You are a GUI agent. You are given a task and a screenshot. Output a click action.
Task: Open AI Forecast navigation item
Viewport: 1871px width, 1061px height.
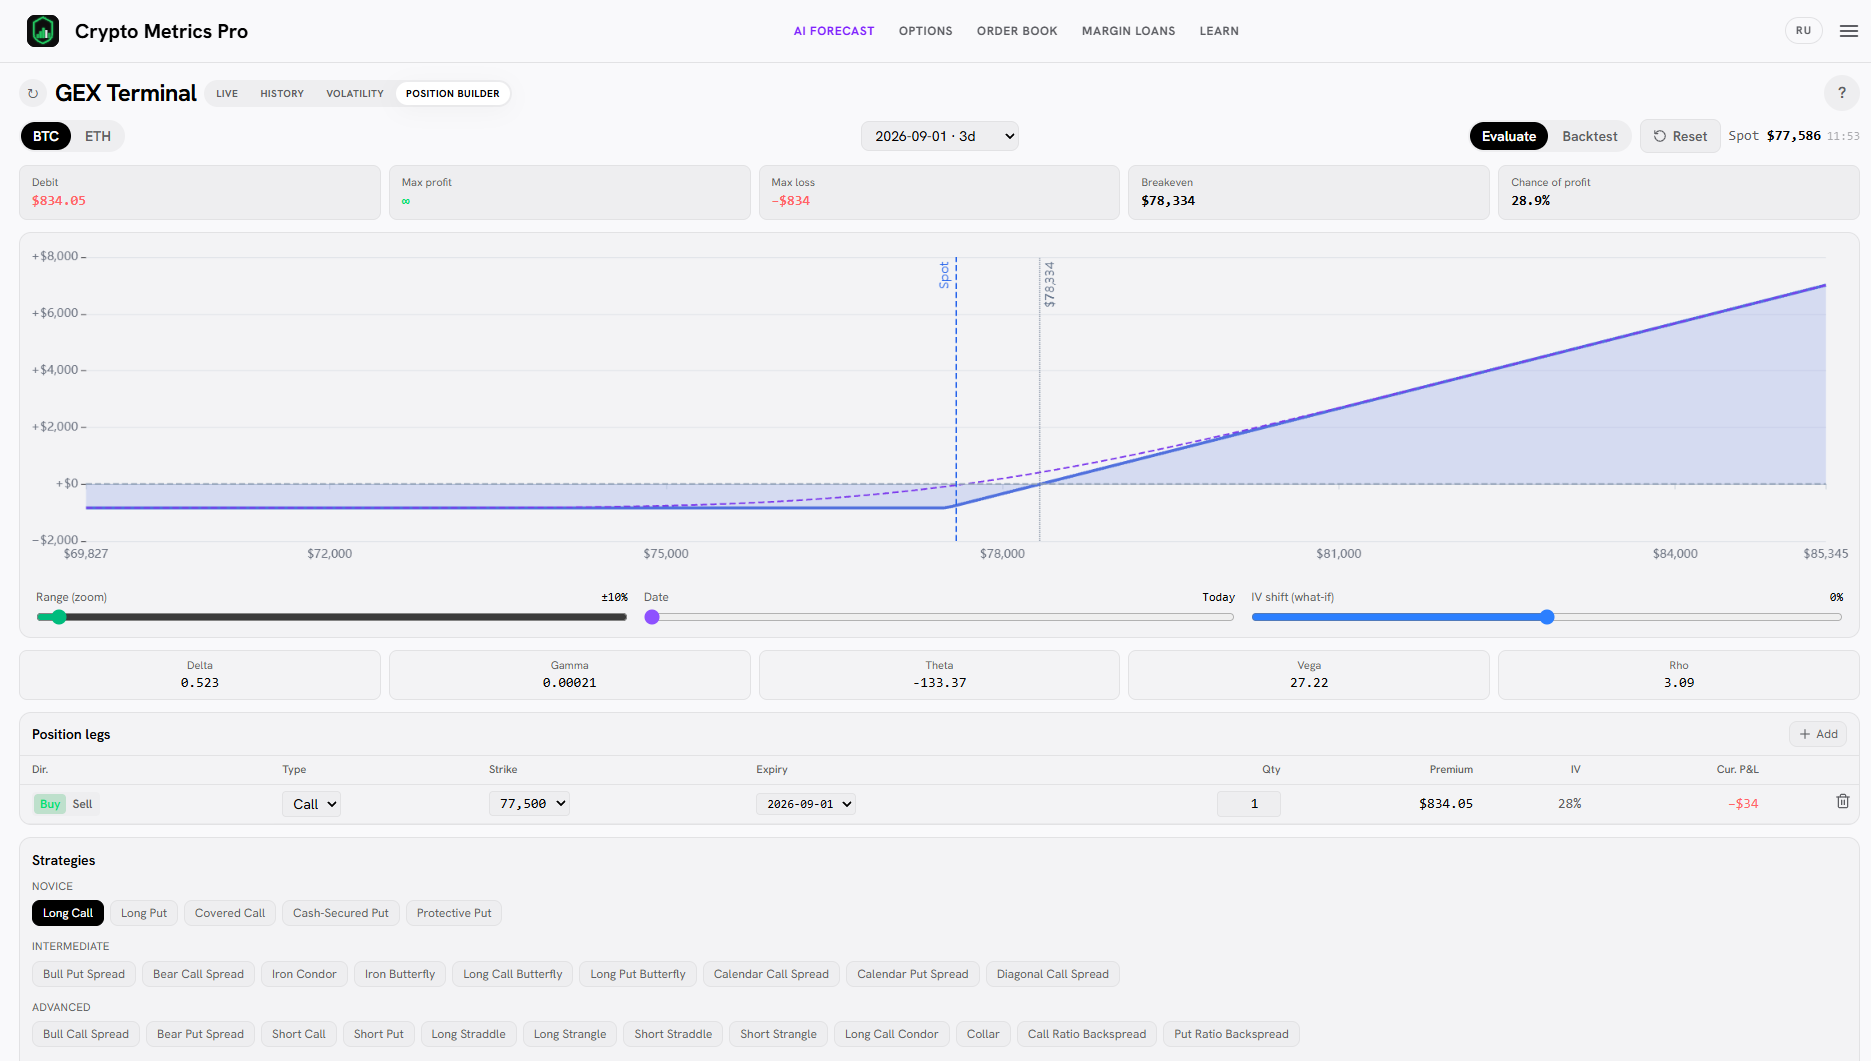[834, 31]
